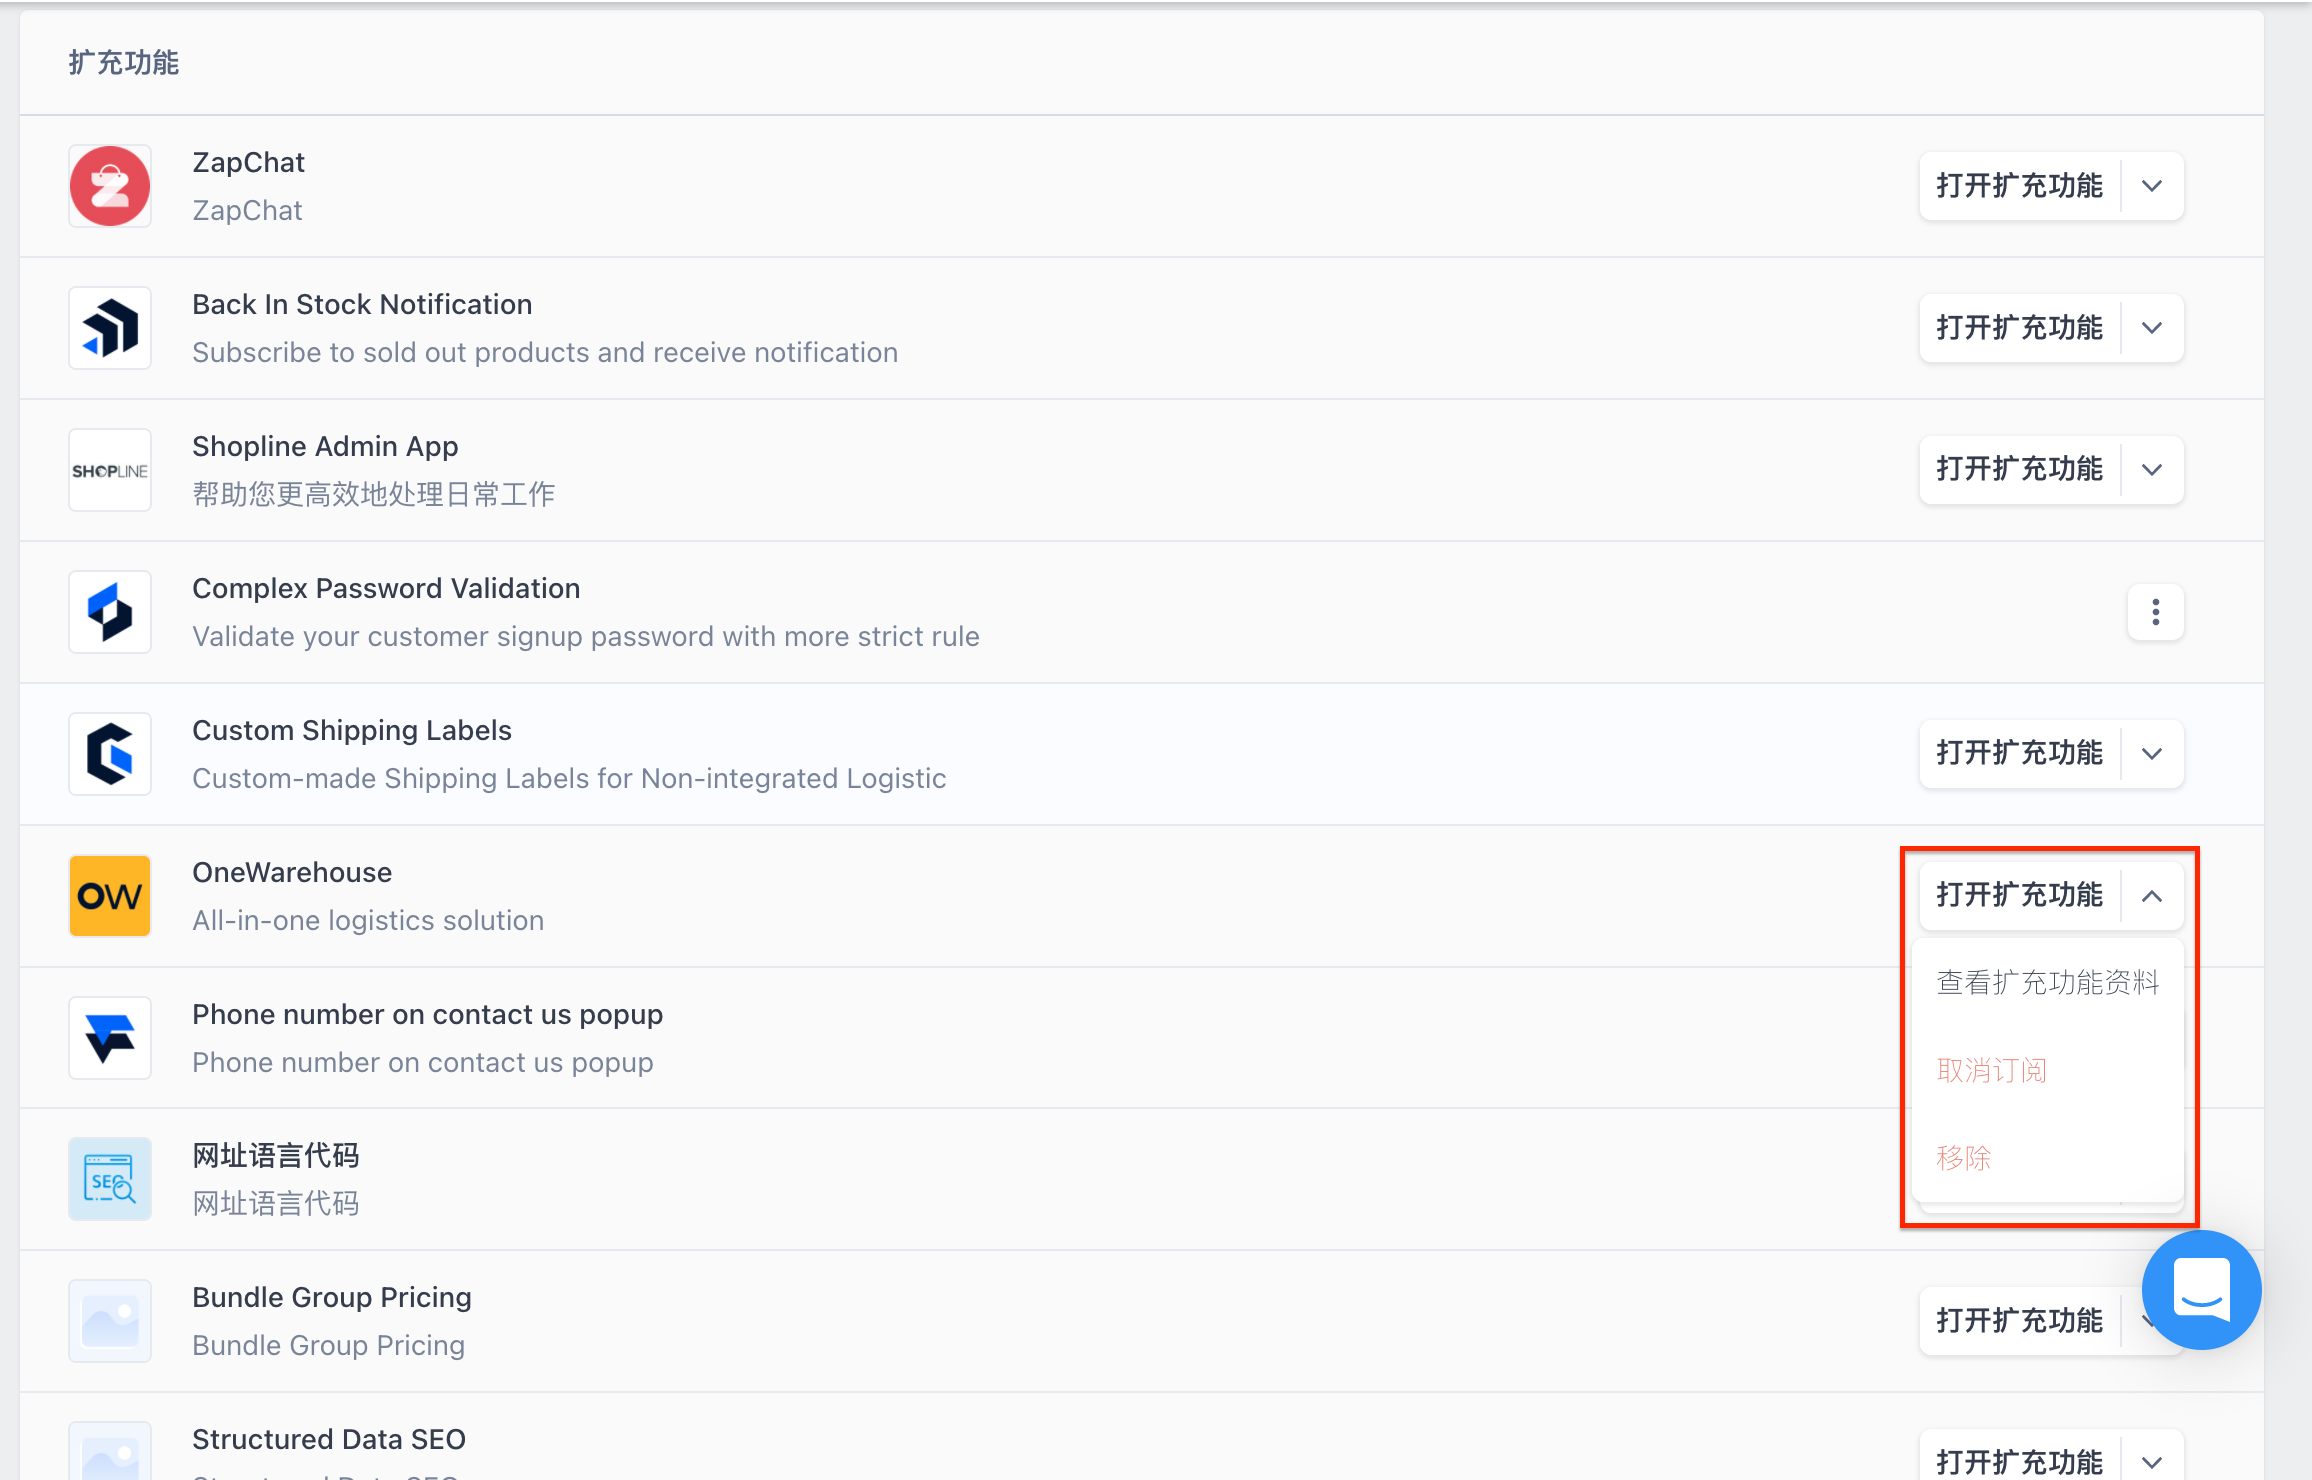Click 'Custom-made Shipping Labels for Non-integrated Logistic' text
The image size is (2312, 1480).
[x=569, y=778]
